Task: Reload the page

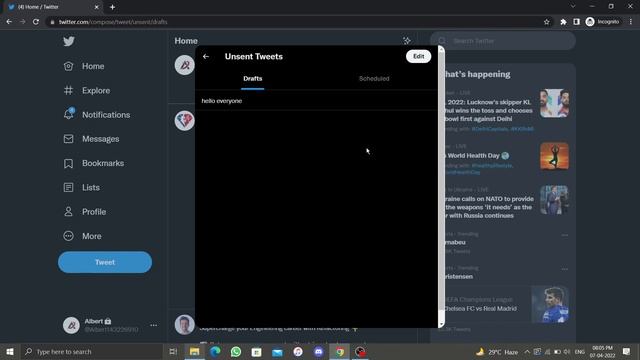Action: 36,22
